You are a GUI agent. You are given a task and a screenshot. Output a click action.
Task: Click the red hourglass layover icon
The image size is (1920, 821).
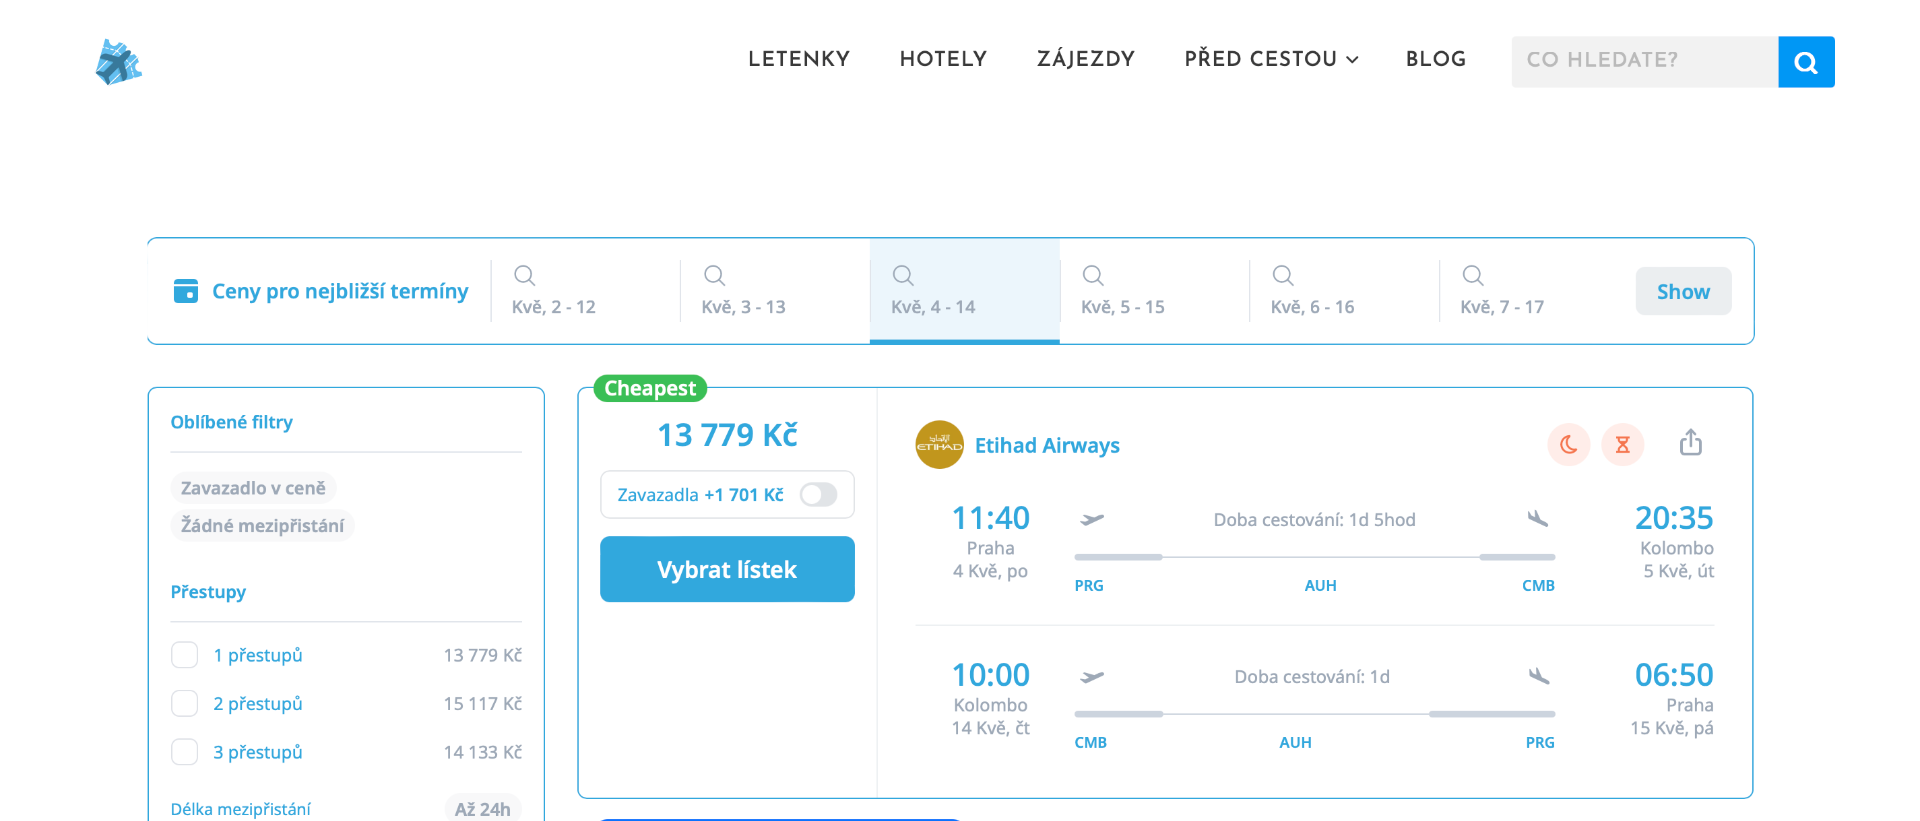[x=1622, y=445]
